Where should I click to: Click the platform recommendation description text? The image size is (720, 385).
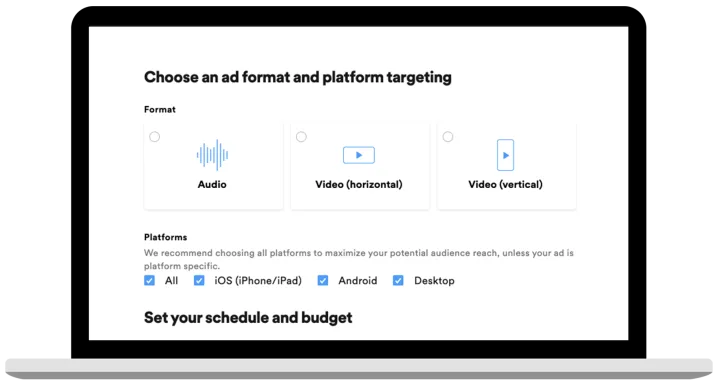(359, 259)
